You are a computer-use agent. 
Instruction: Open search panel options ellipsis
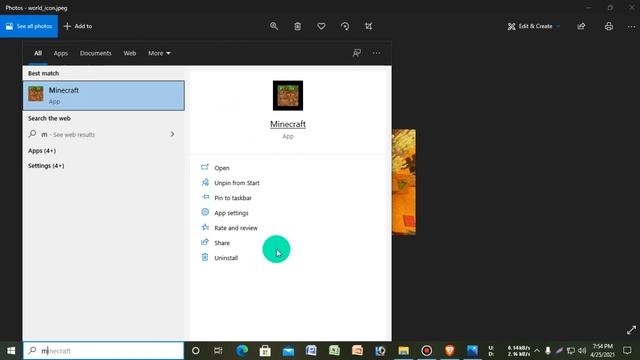coord(376,53)
